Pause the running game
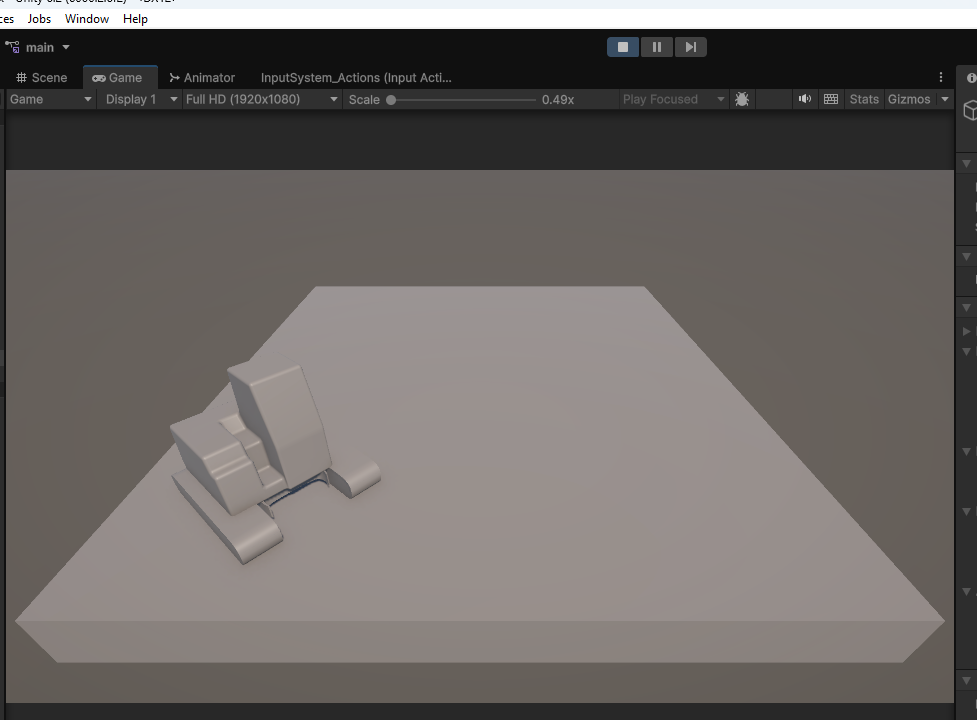This screenshot has height=720, width=977. pyautogui.click(x=657, y=47)
